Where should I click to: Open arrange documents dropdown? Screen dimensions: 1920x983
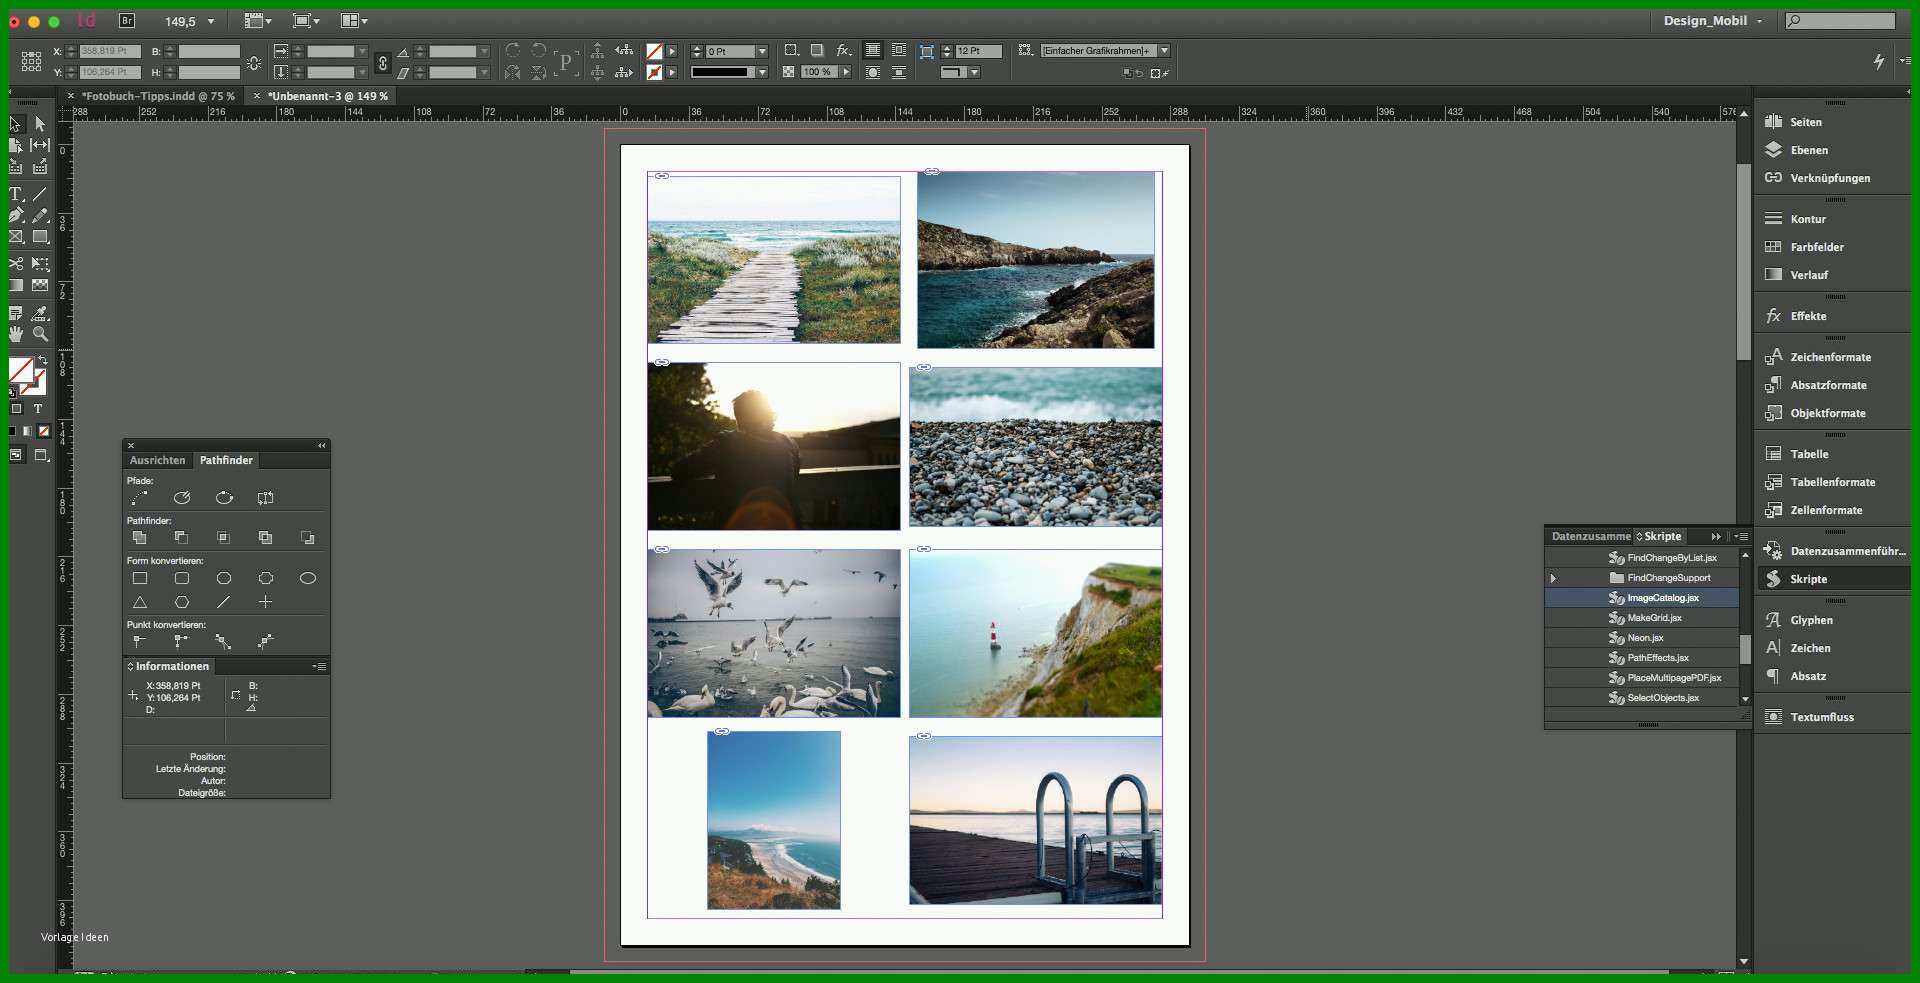tap(354, 20)
